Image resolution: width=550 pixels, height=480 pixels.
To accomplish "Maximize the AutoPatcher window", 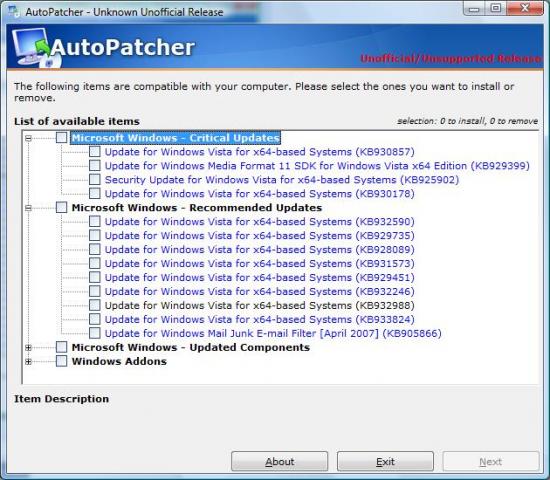I will [496, 8].
